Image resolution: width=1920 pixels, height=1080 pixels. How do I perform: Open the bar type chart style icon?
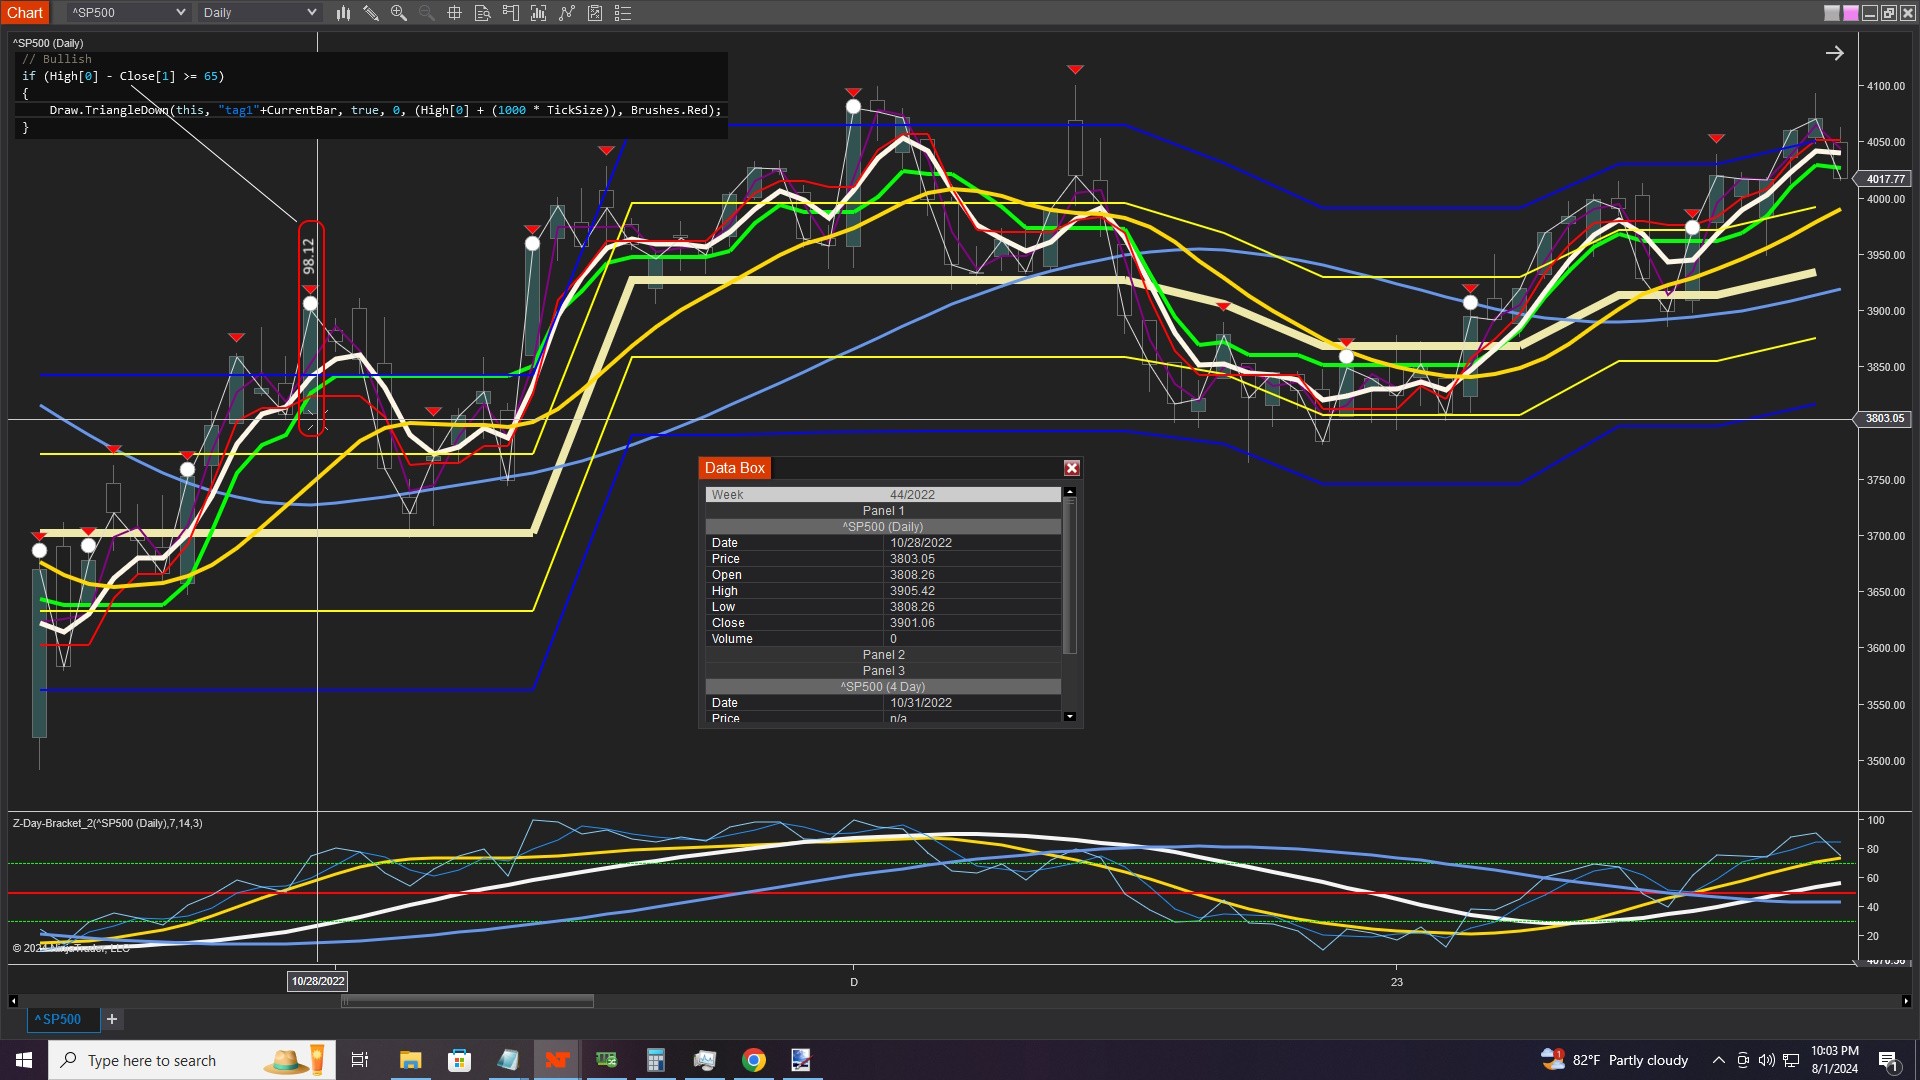(x=343, y=13)
